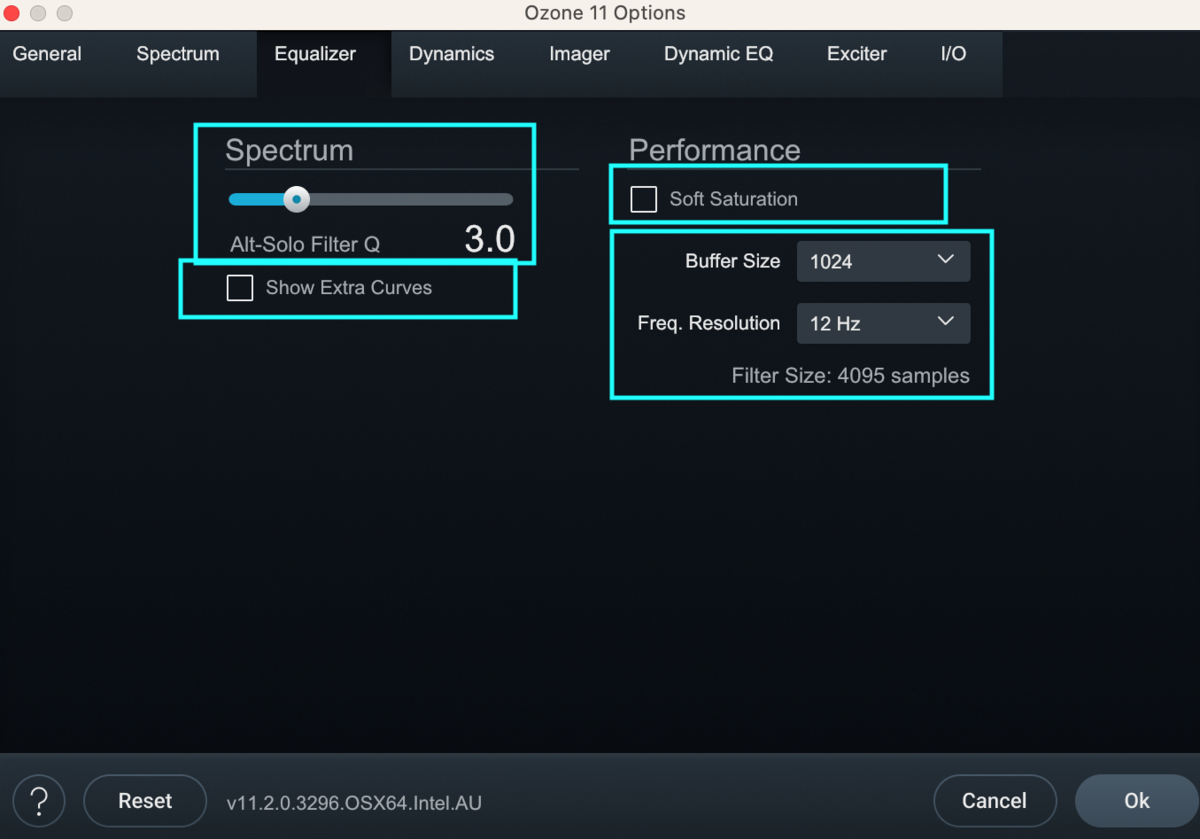Click the Buffer Size label

(x=732, y=261)
